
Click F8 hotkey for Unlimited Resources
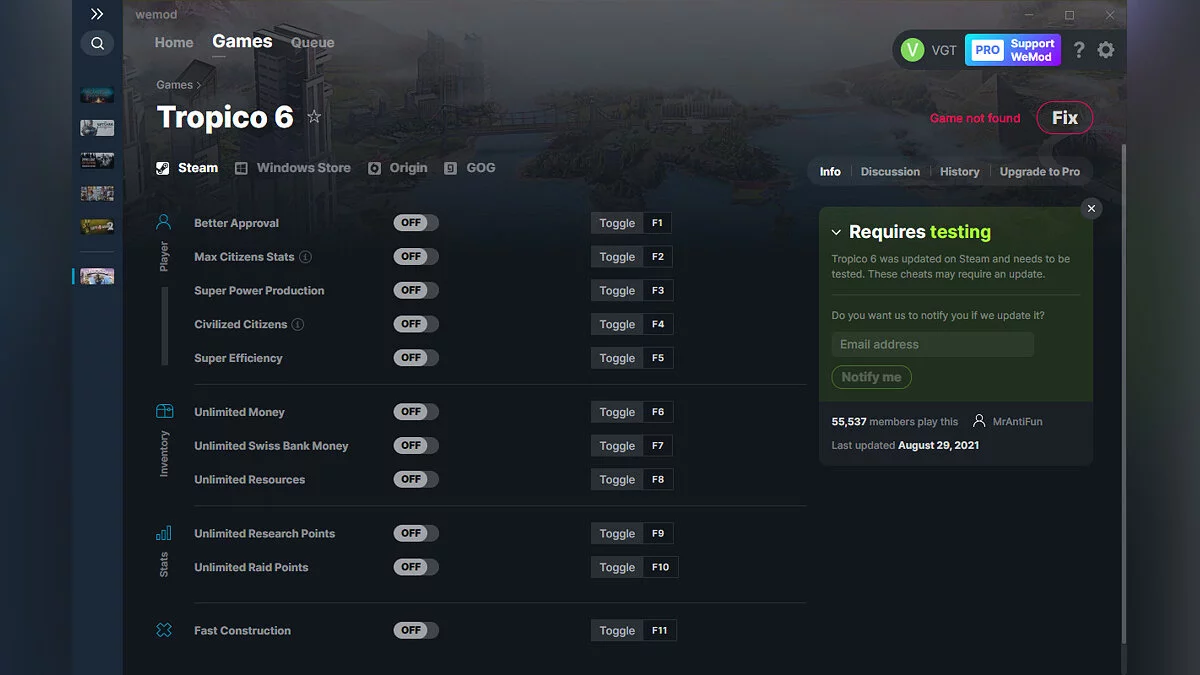(658, 480)
